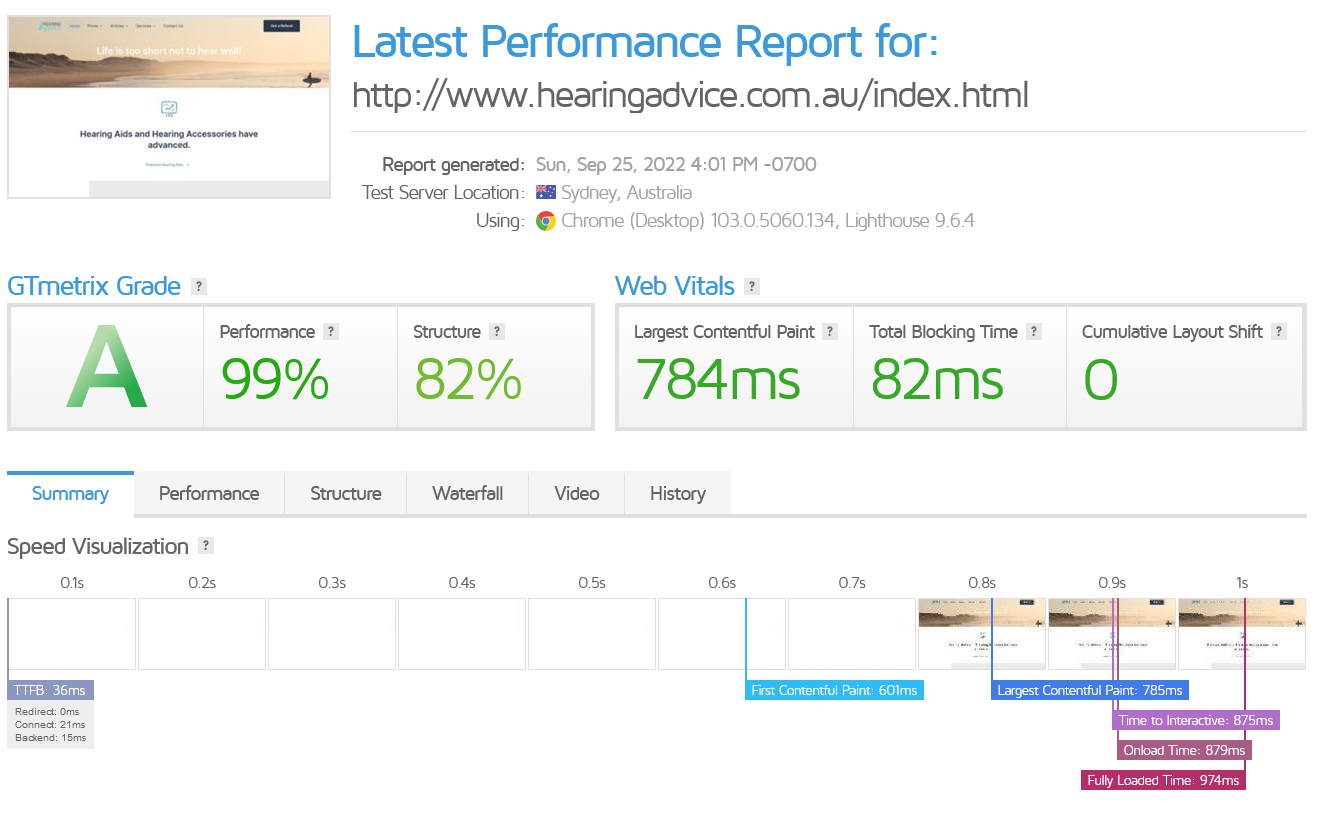
Task: Click the Web Vitals heading
Action: pyautogui.click(x=675, y=287)
